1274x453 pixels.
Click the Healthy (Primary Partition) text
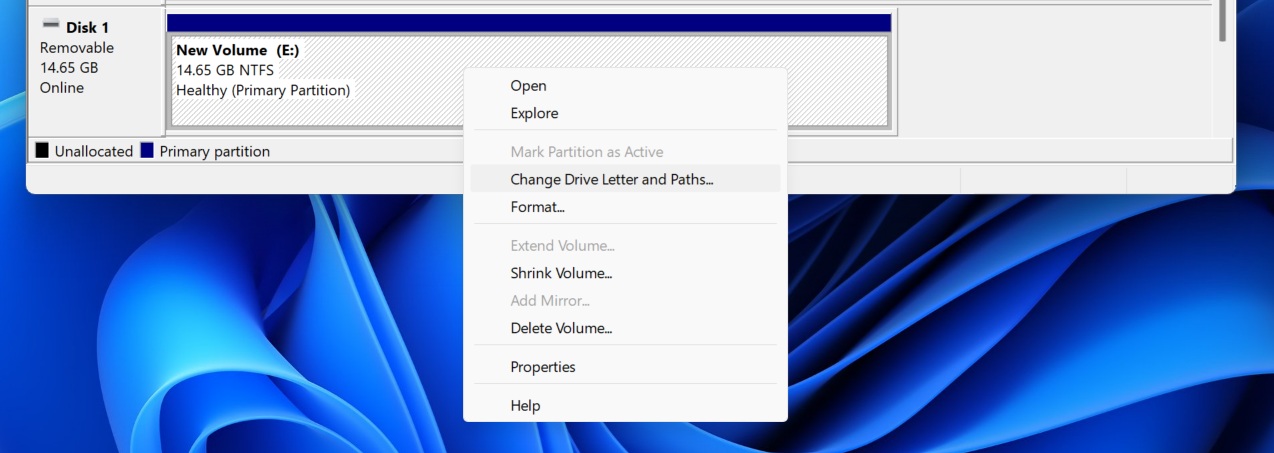click(x=263, y=90)
